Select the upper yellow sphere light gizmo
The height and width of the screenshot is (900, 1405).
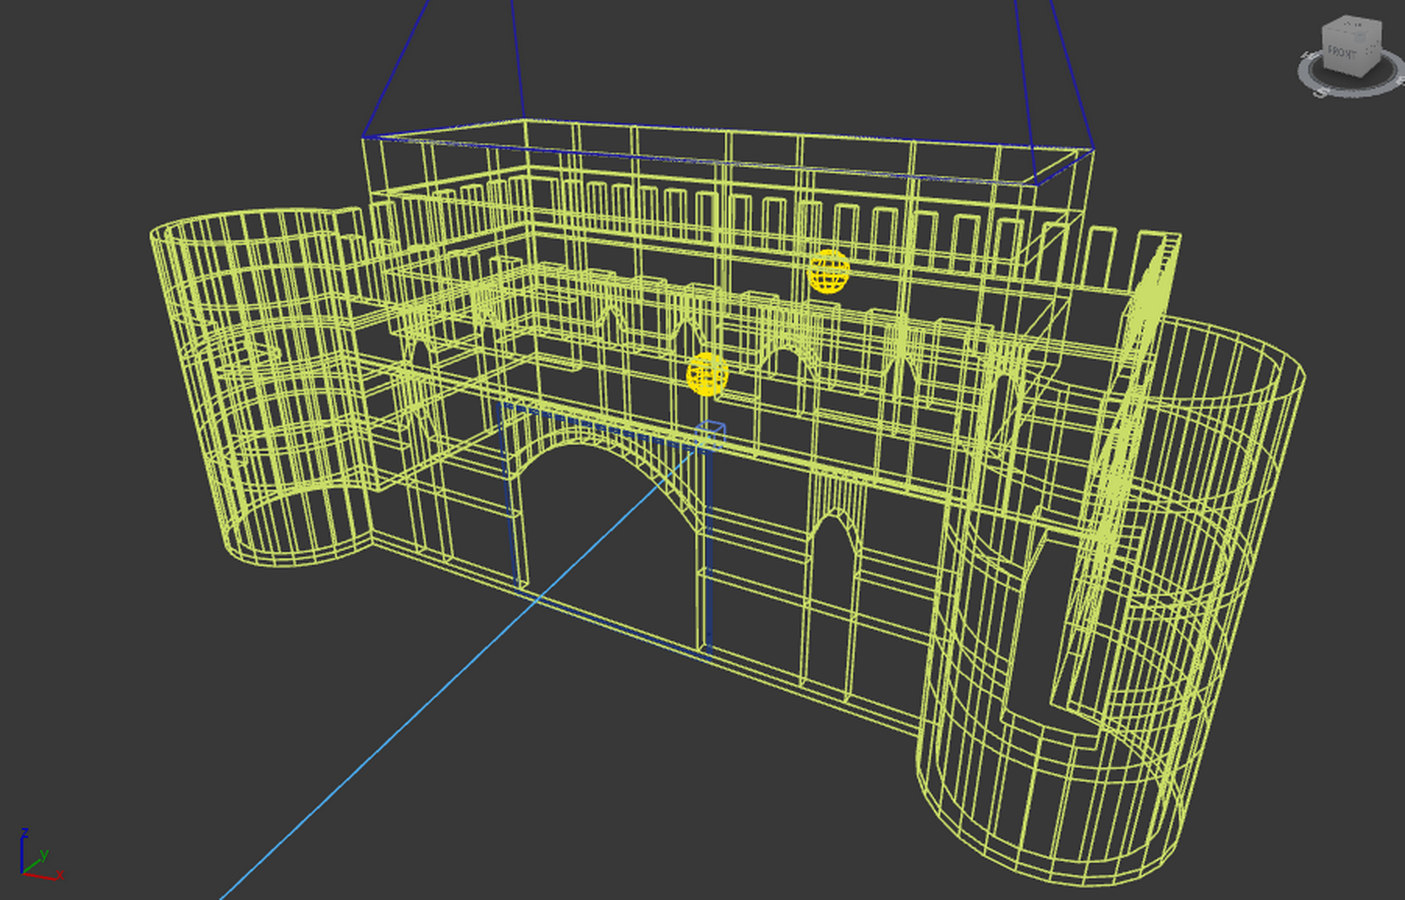[x=828, y=271]
